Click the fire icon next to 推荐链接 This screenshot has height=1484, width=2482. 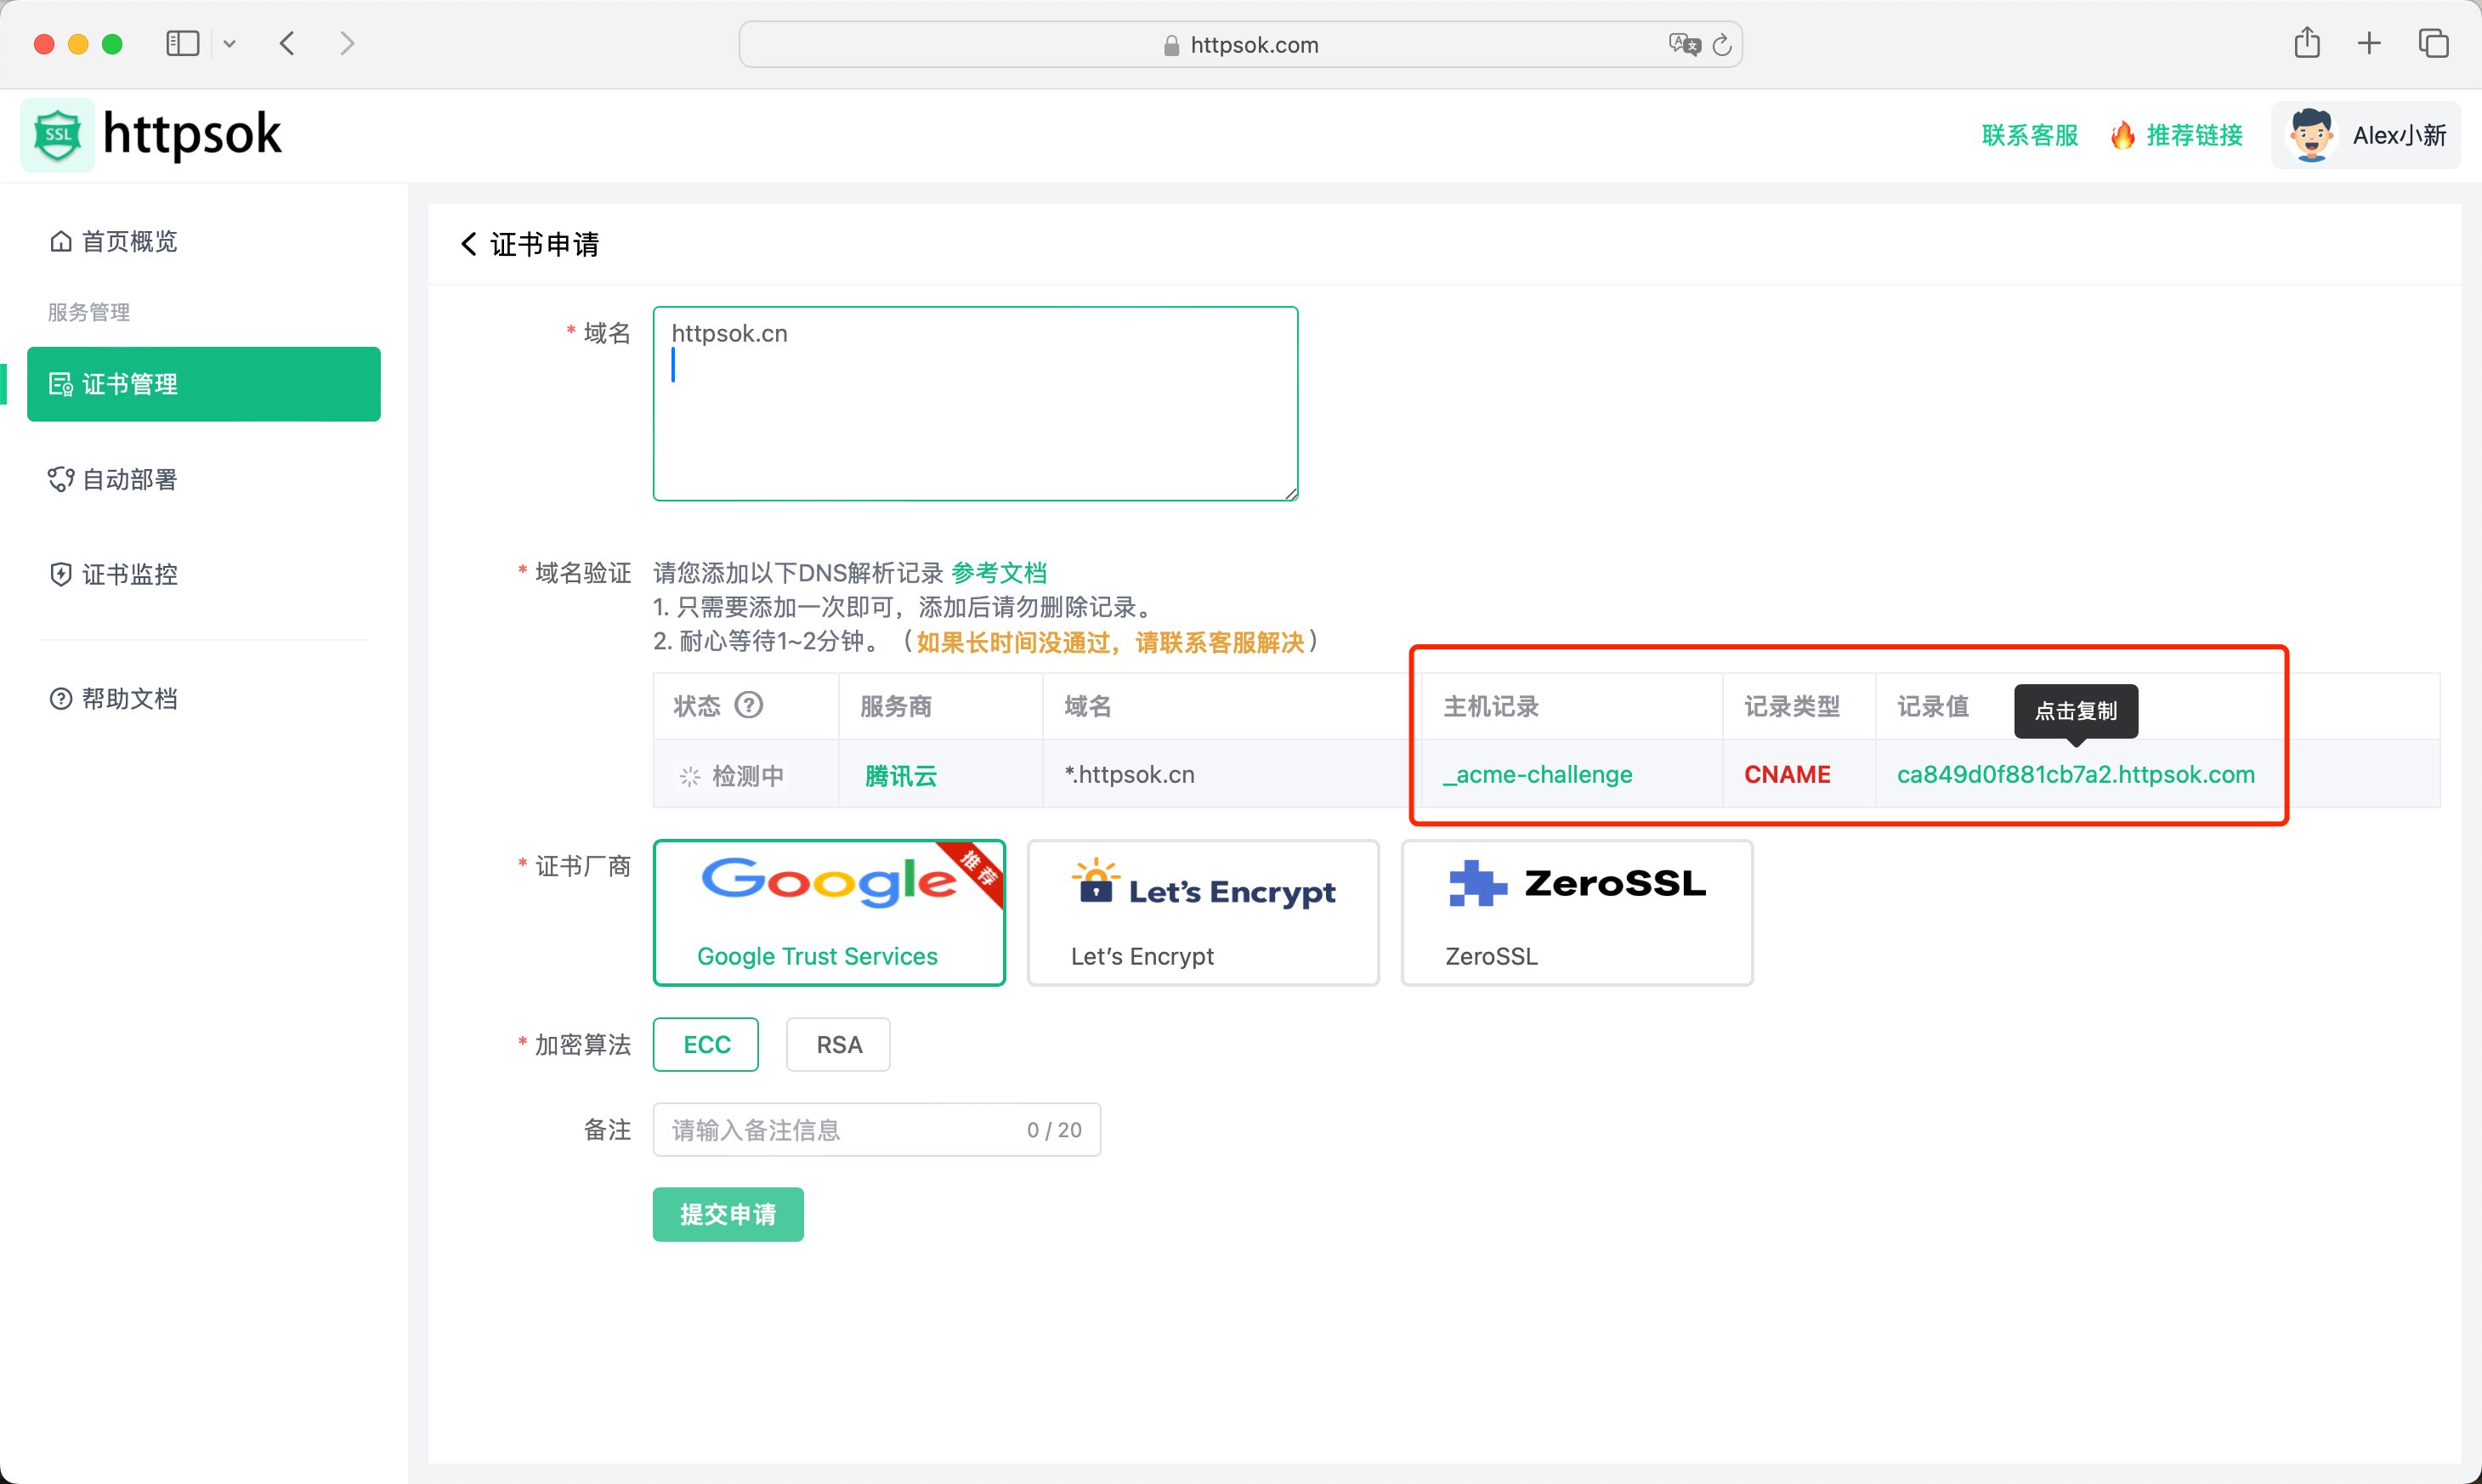coord(2123,134)
